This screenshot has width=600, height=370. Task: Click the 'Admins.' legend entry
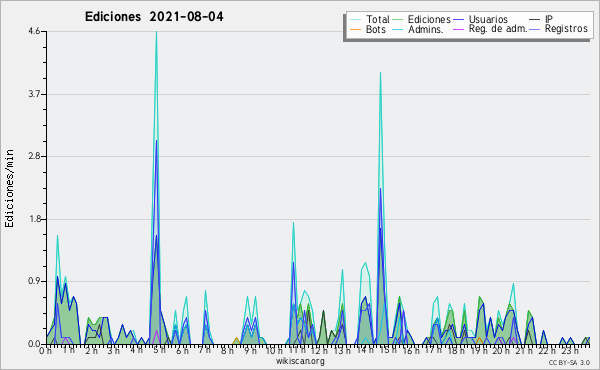point(426,29)
